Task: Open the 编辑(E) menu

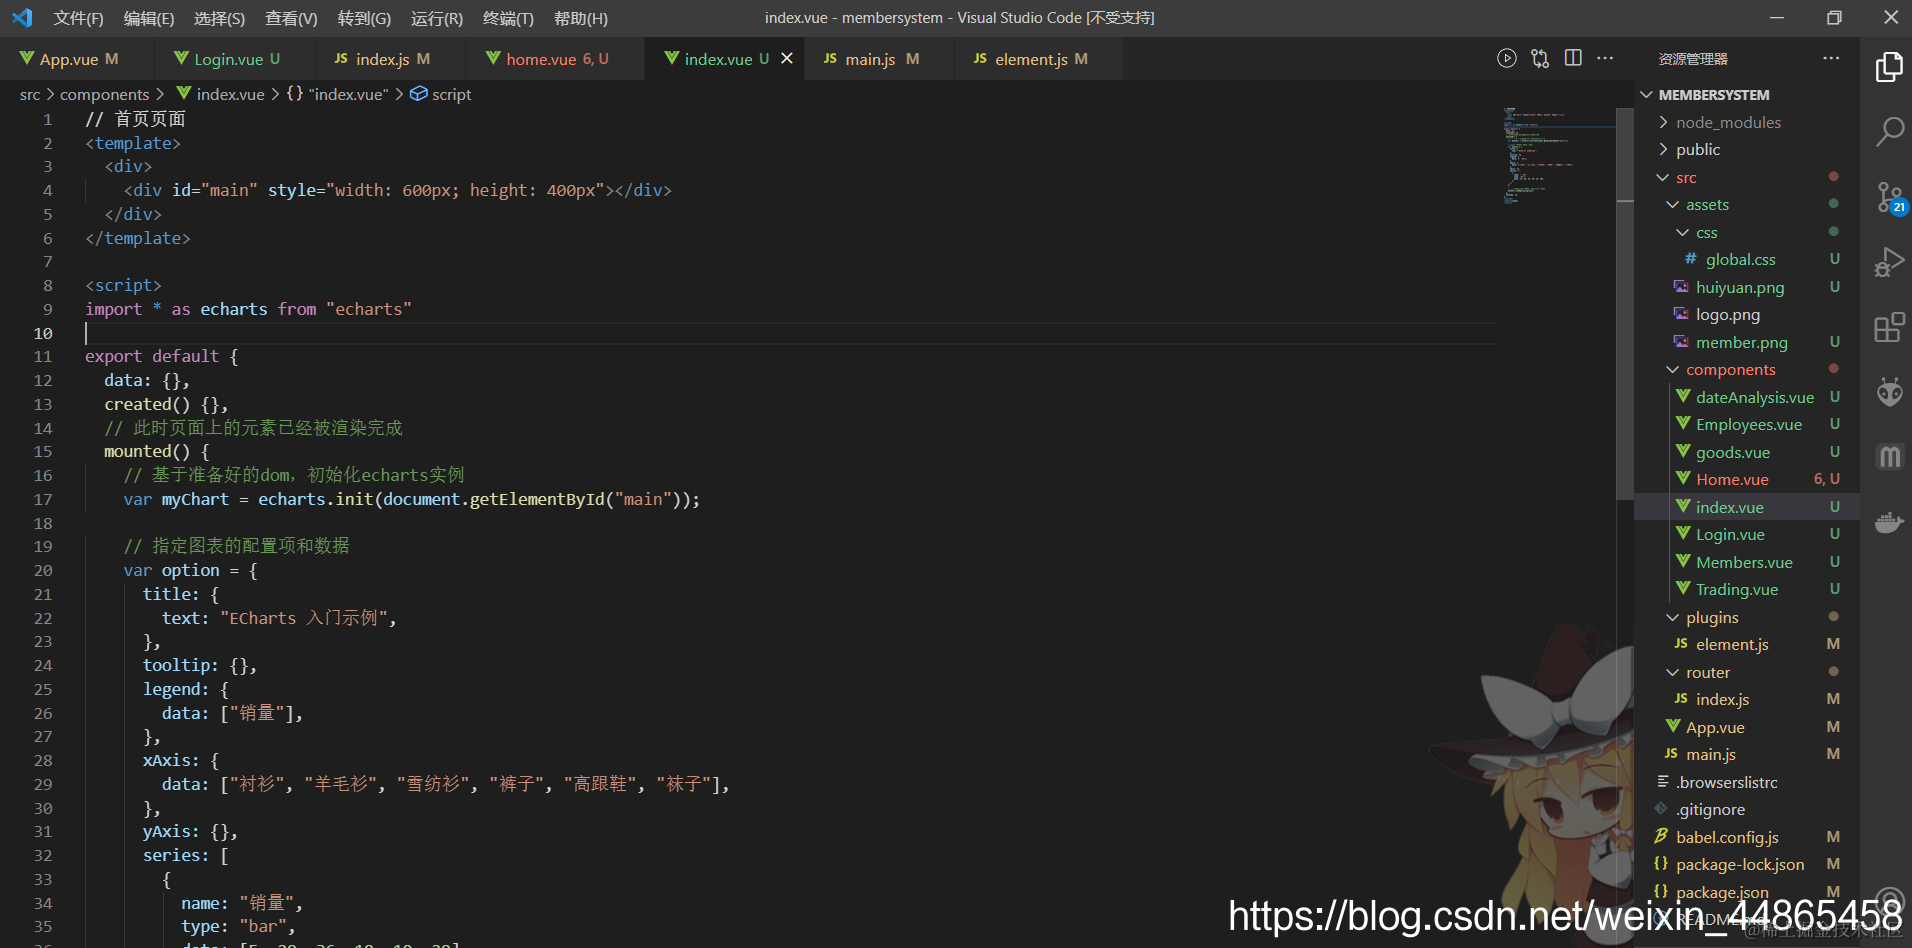Action: [x=149, y=18]
